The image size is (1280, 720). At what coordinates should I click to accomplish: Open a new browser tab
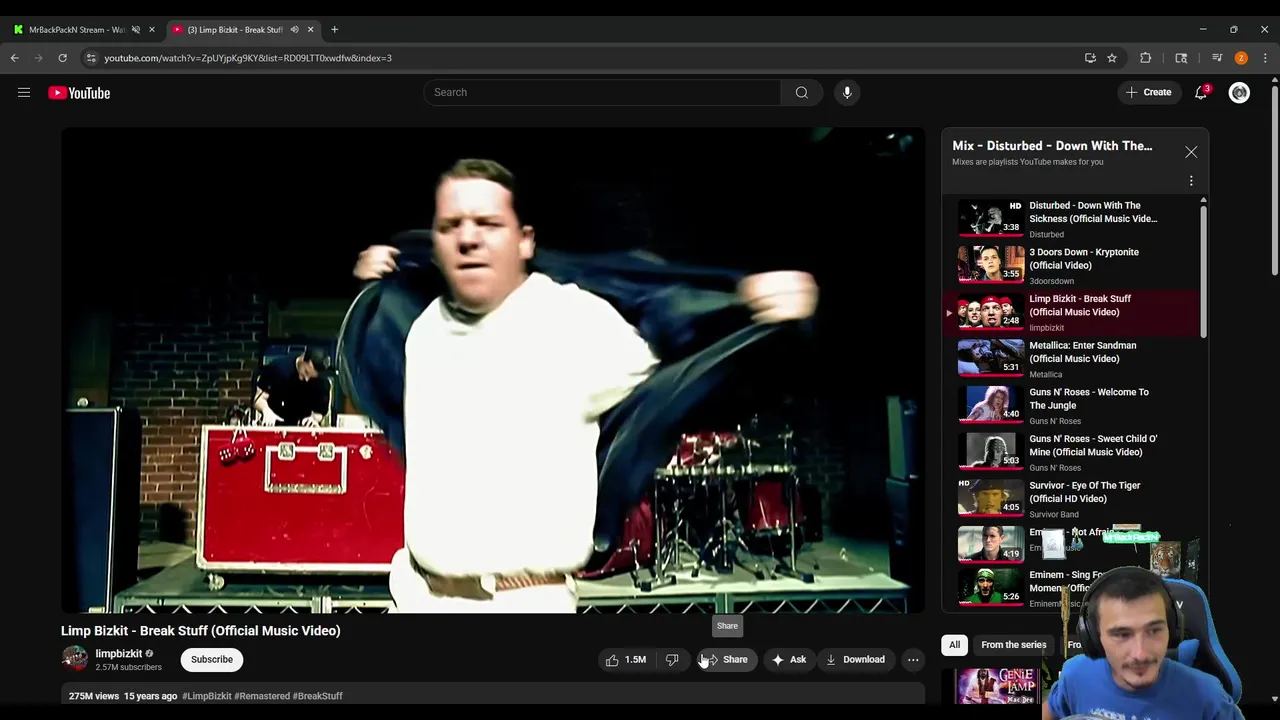334,30
